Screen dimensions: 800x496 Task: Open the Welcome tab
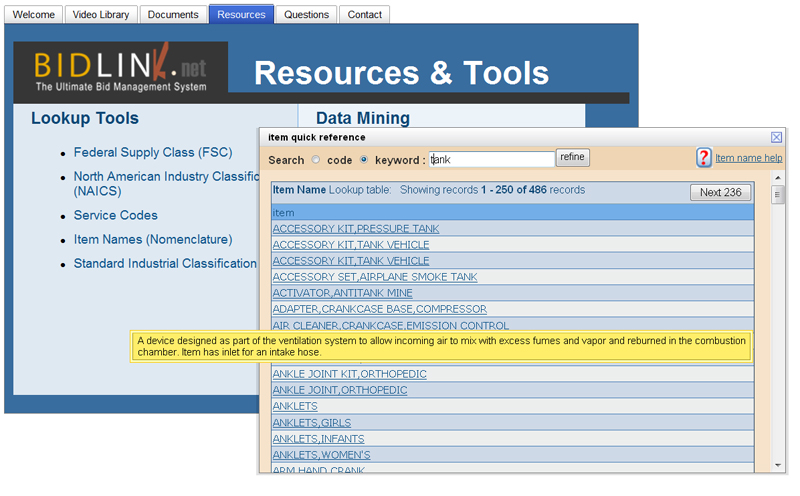[x=34, y=14]
